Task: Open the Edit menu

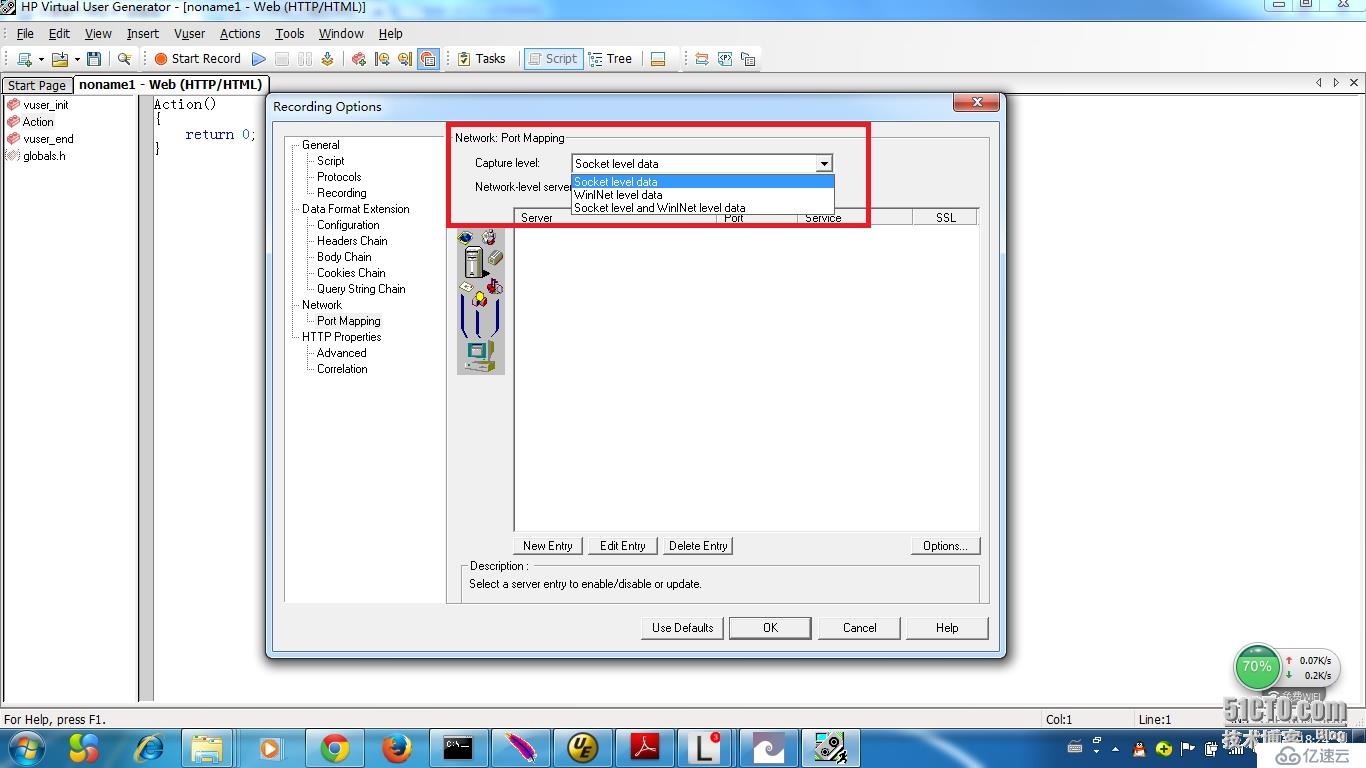Action: click(59, 33)
